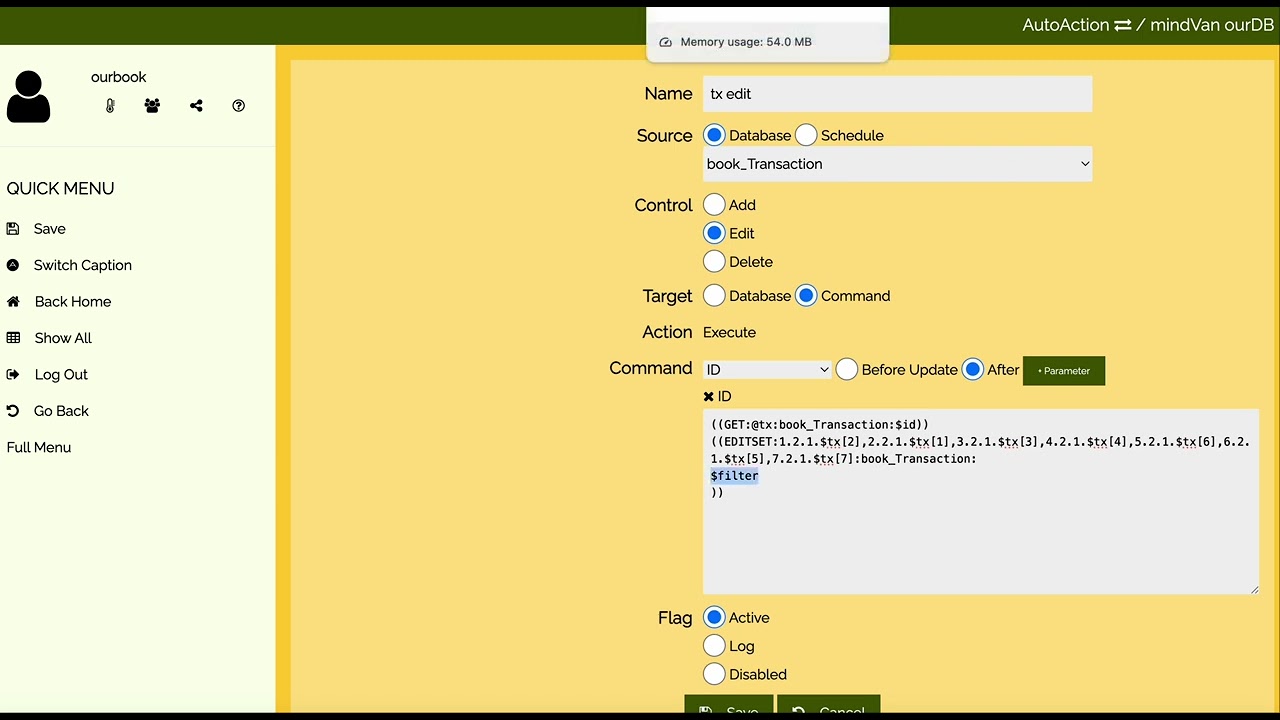
Task: Click the + Parameter button
Action: pos(1064,371)
